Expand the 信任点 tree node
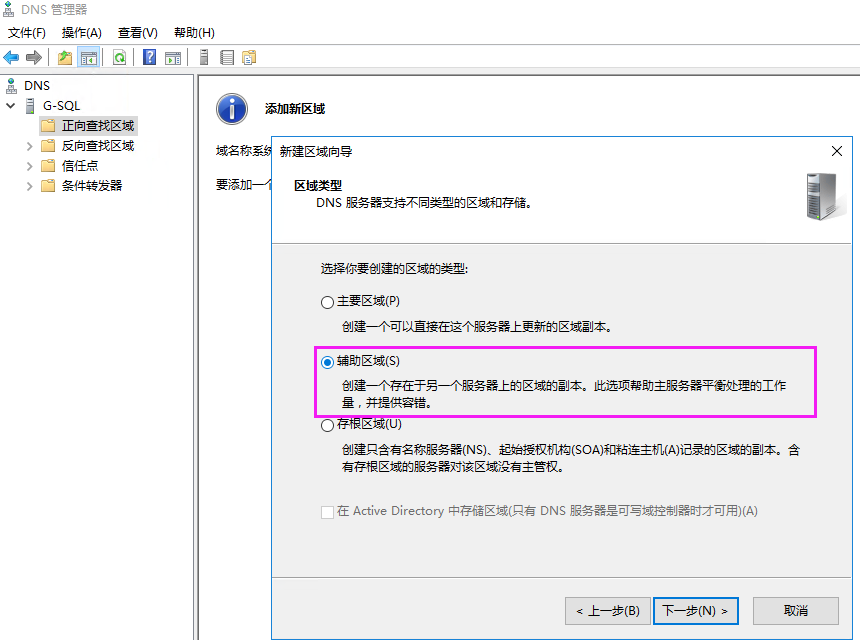 pos(30,166)
